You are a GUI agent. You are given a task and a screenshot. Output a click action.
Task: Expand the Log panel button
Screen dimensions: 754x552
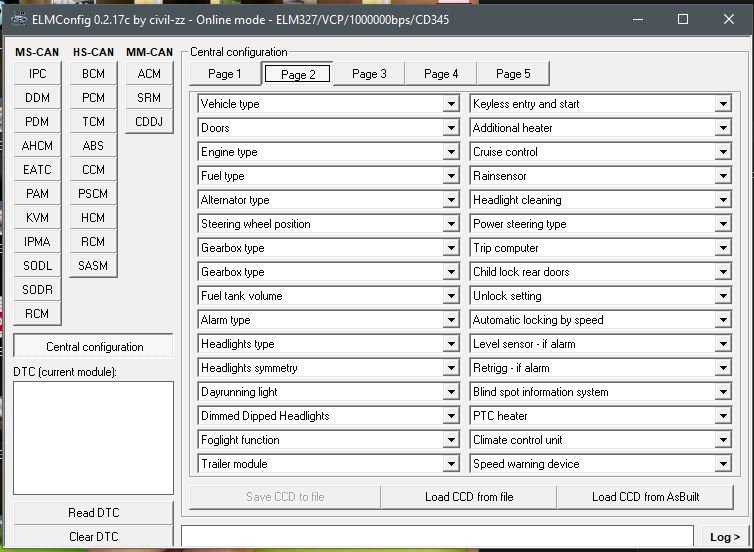pos(725,537)
